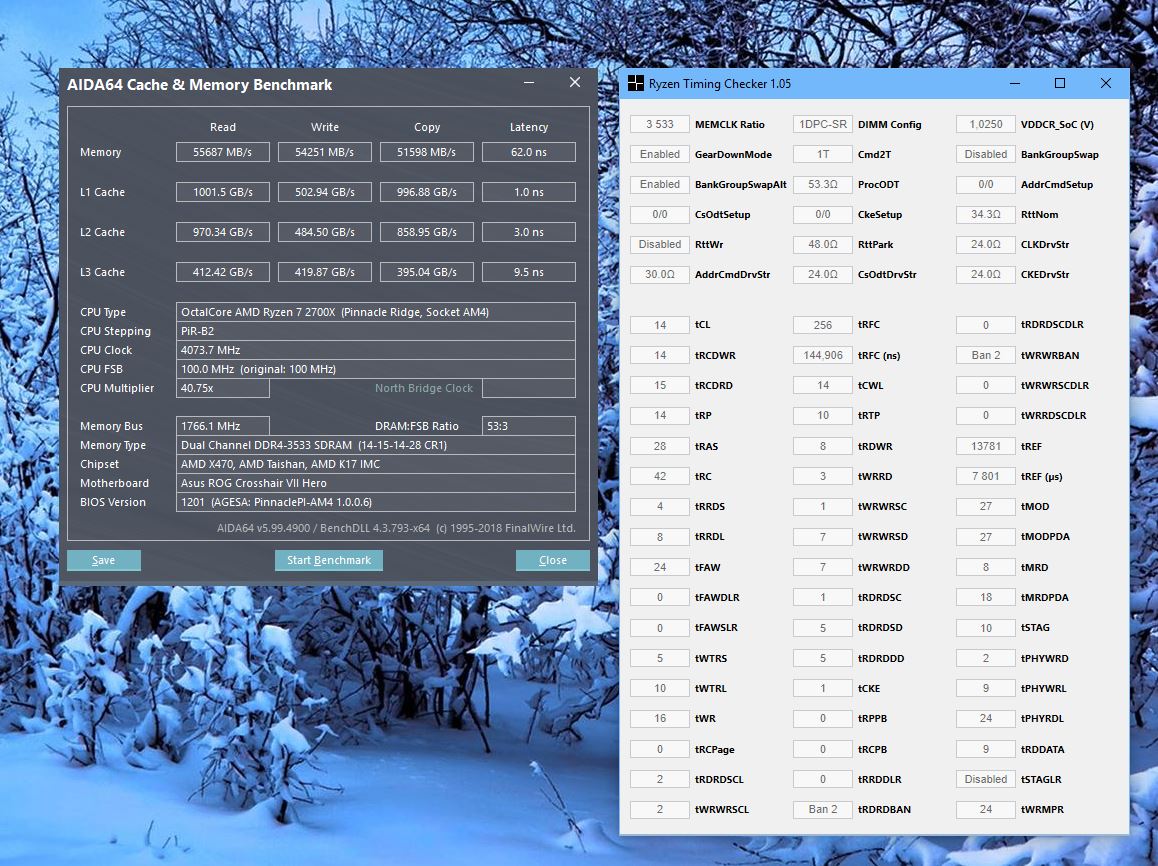This screenshot has width=1158, height=866.
Task: Click the tPHYRDL value 24
Action: [x=986, y=718]
